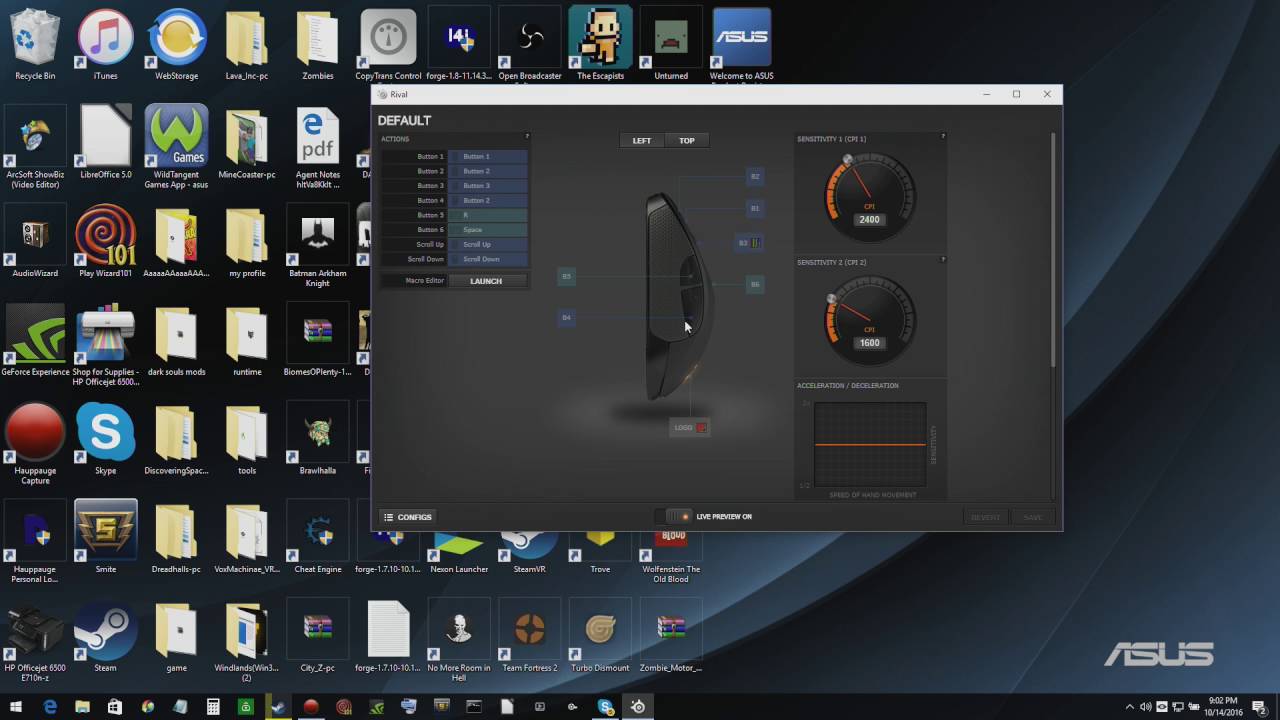Open Button 4 row action assignment
The height and width of the screenshot is (720, 1280).
[488, 200]
